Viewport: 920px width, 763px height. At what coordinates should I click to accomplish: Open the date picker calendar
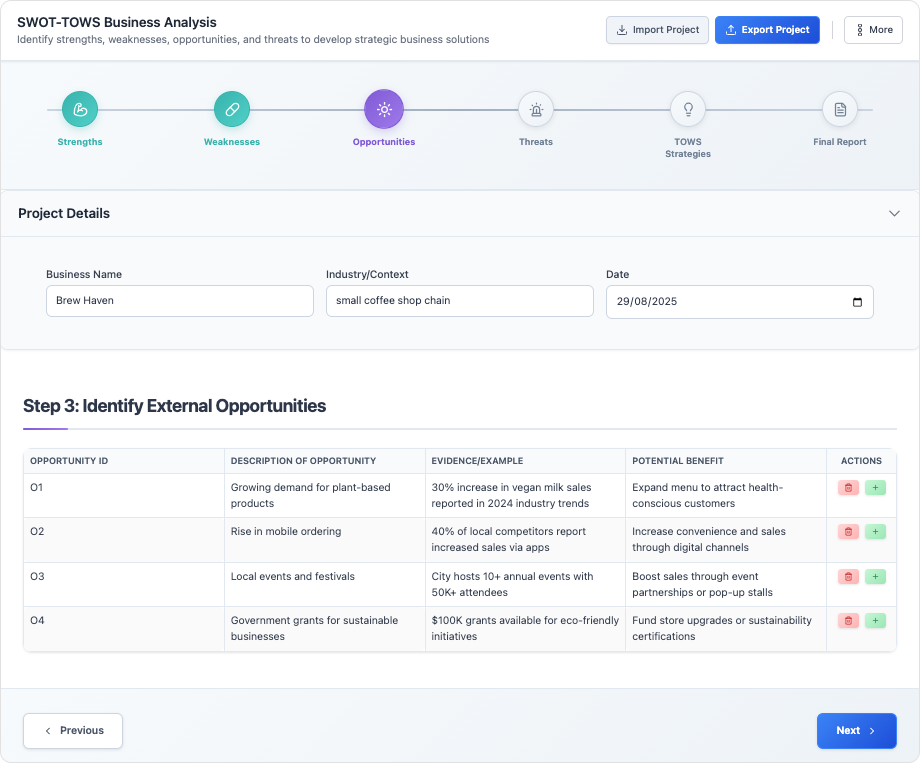tap(856, 301)
